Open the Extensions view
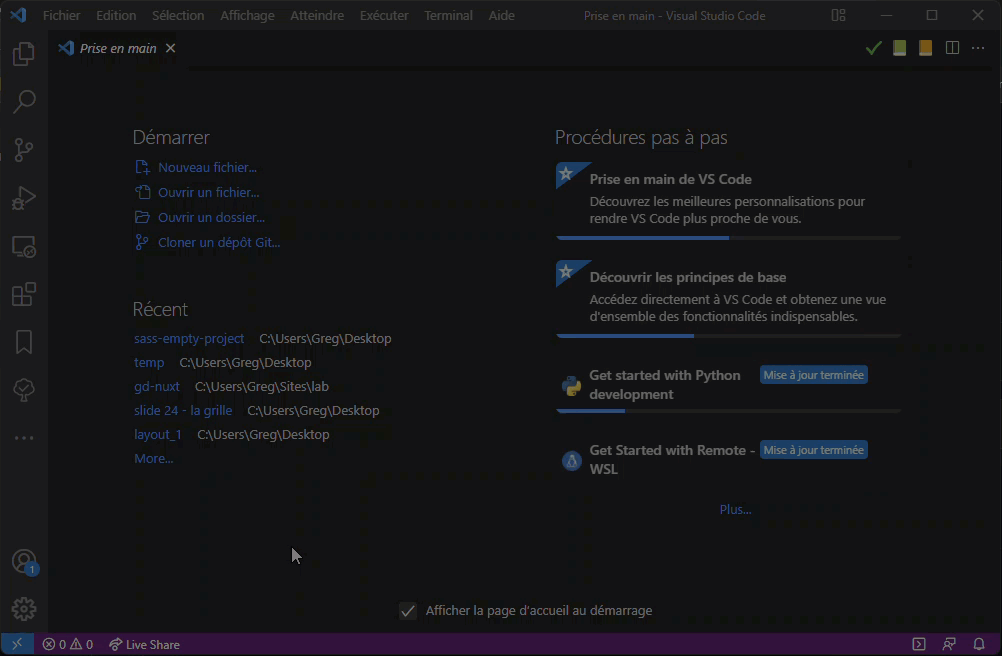The width and height of the screenshot is (1002, 656). click(24, 294)
